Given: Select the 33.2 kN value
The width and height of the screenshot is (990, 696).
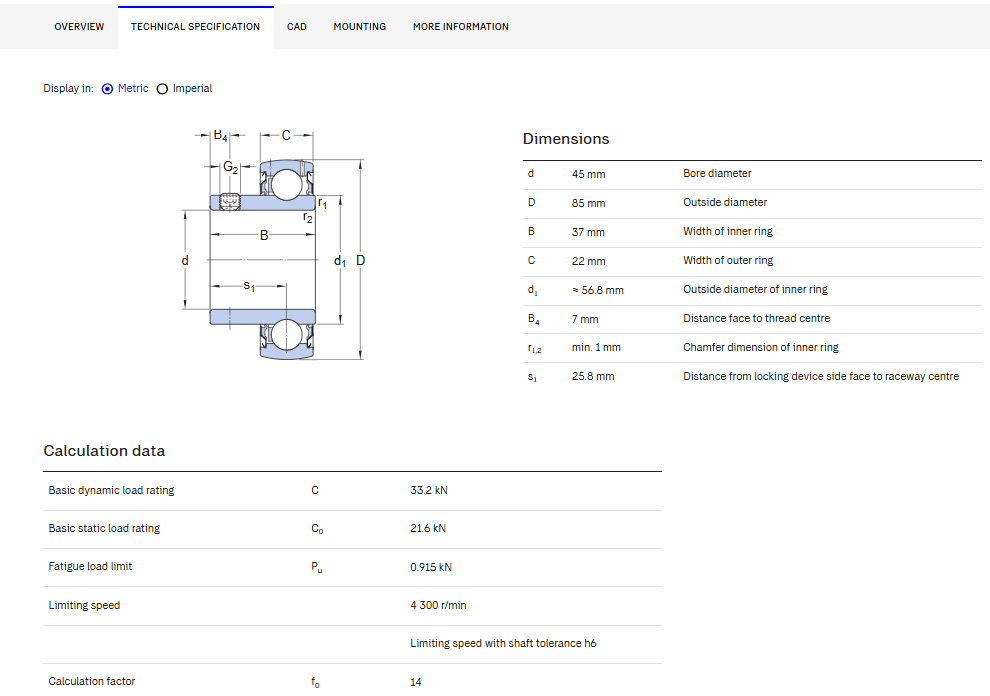Looking at the screenshot, I should tap(429, 490).
